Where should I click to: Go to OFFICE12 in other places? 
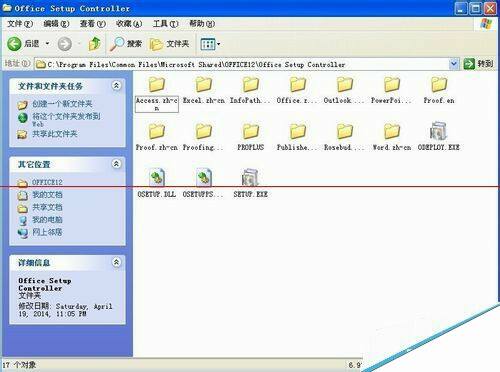click(47, 182)
